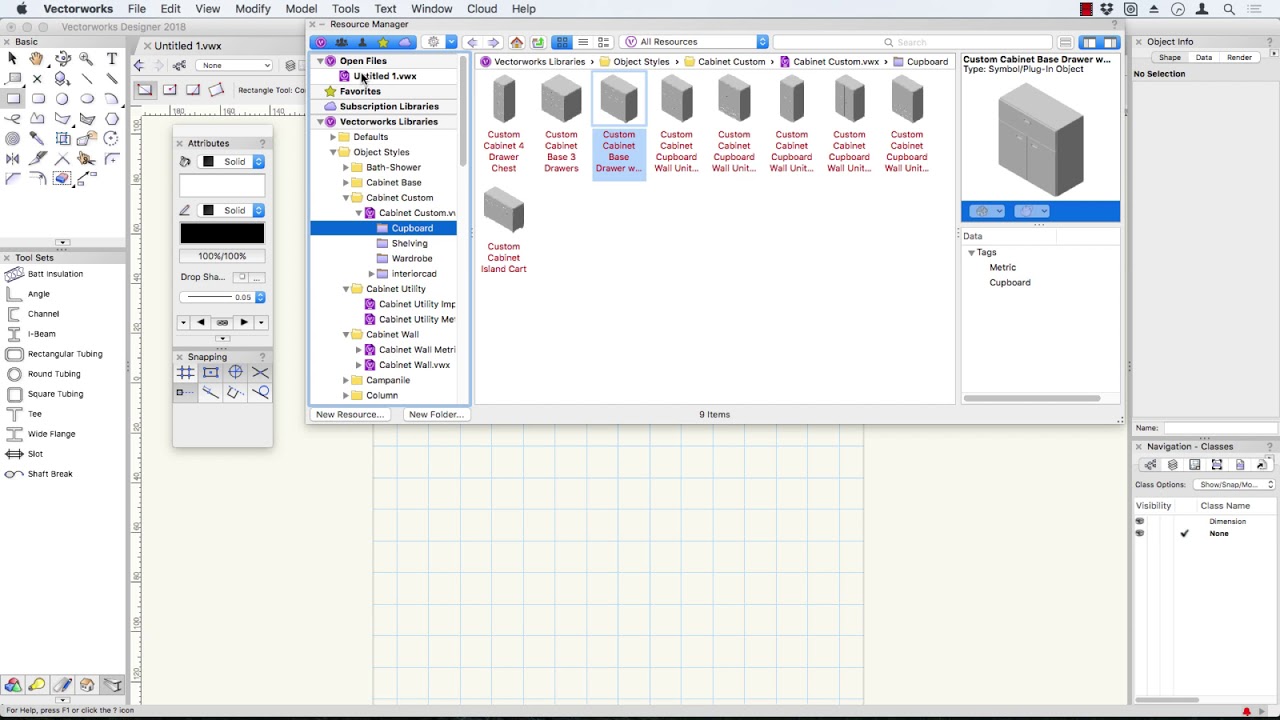Go back in Resource Manager browser

[x=472, y=42]
